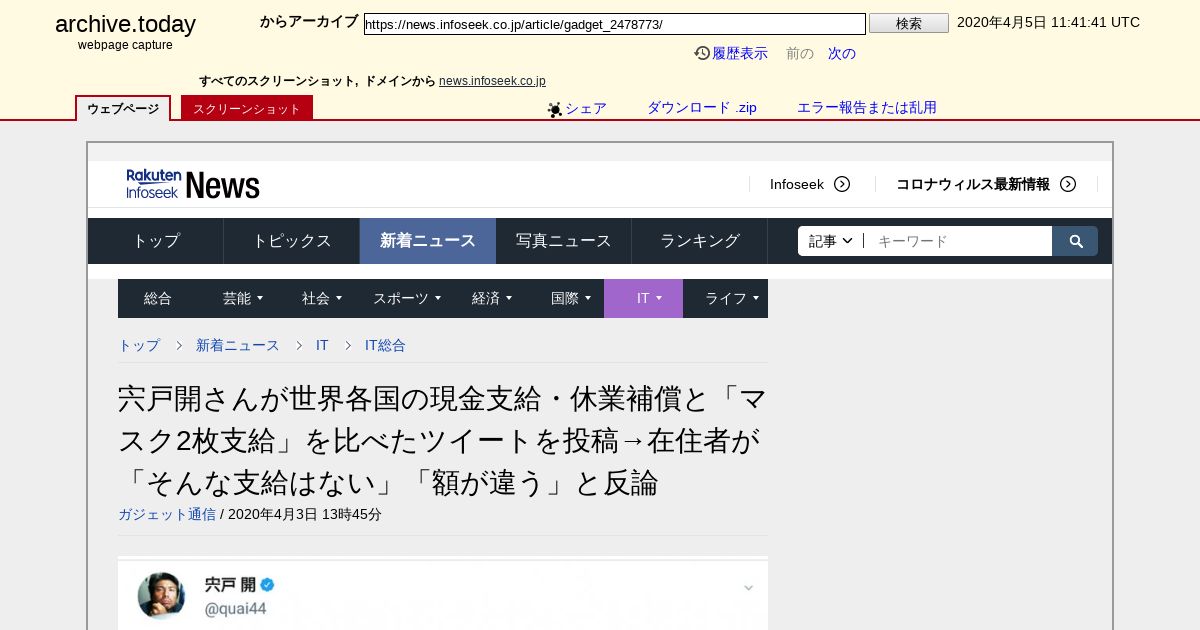Click the トップ breadcrumb link

[x=139, y=345]
